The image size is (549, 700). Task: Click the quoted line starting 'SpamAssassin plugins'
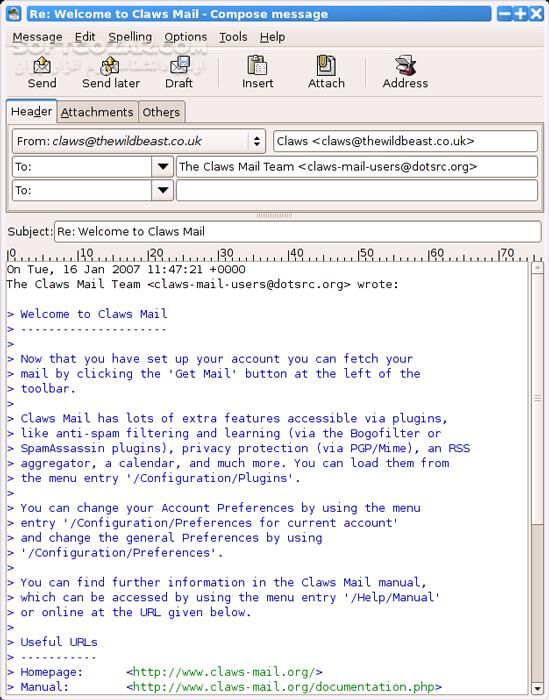245,448
